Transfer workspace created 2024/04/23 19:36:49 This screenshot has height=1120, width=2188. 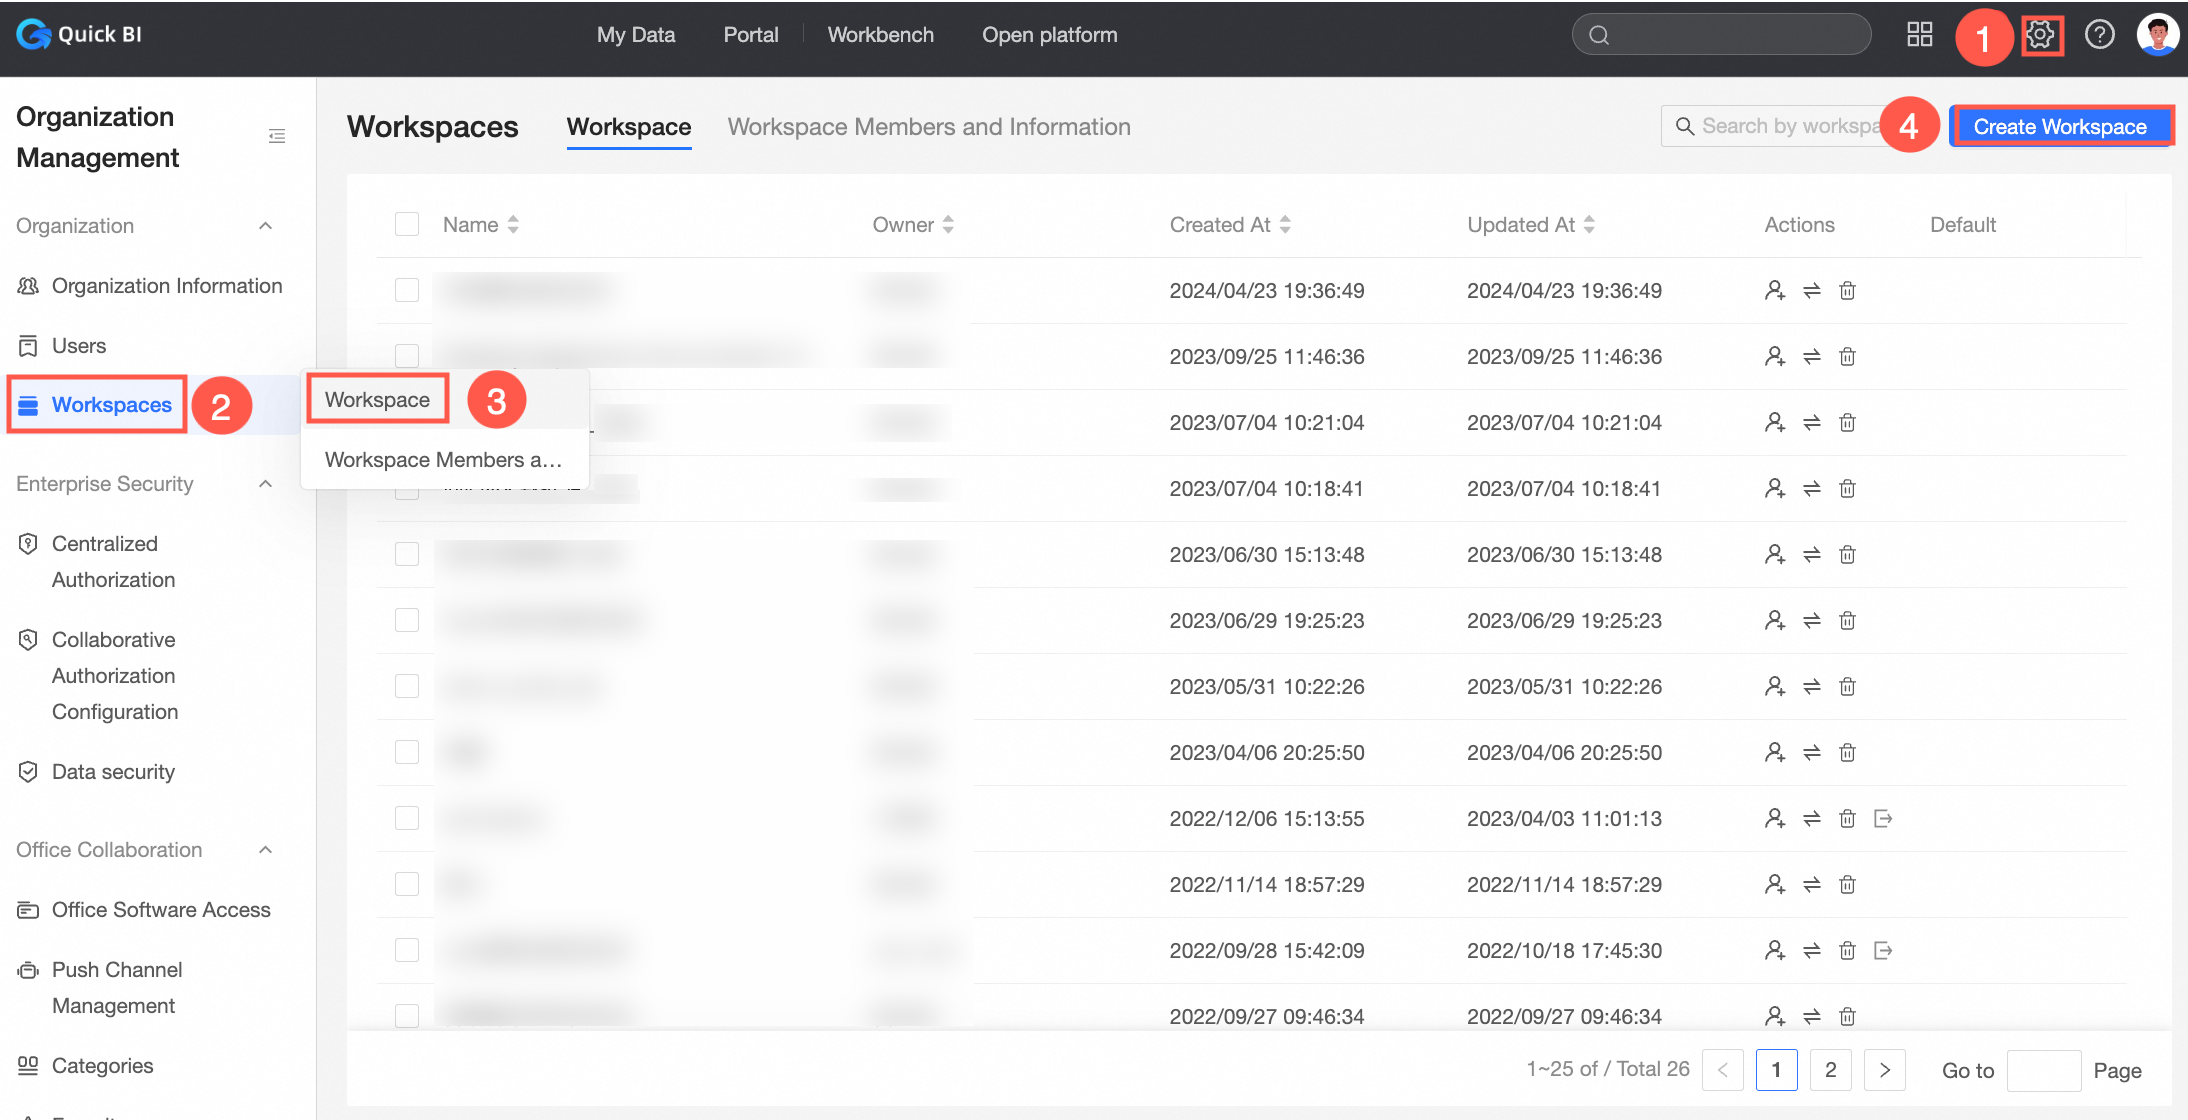1811,291
